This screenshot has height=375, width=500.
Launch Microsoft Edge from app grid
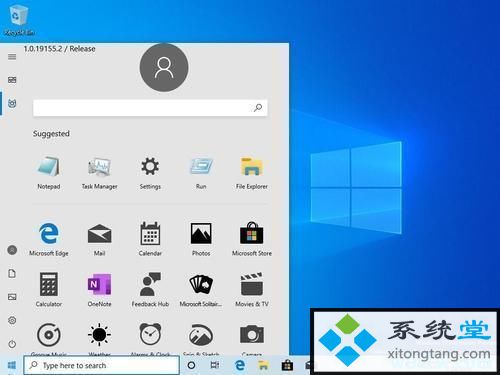(49, 239)
